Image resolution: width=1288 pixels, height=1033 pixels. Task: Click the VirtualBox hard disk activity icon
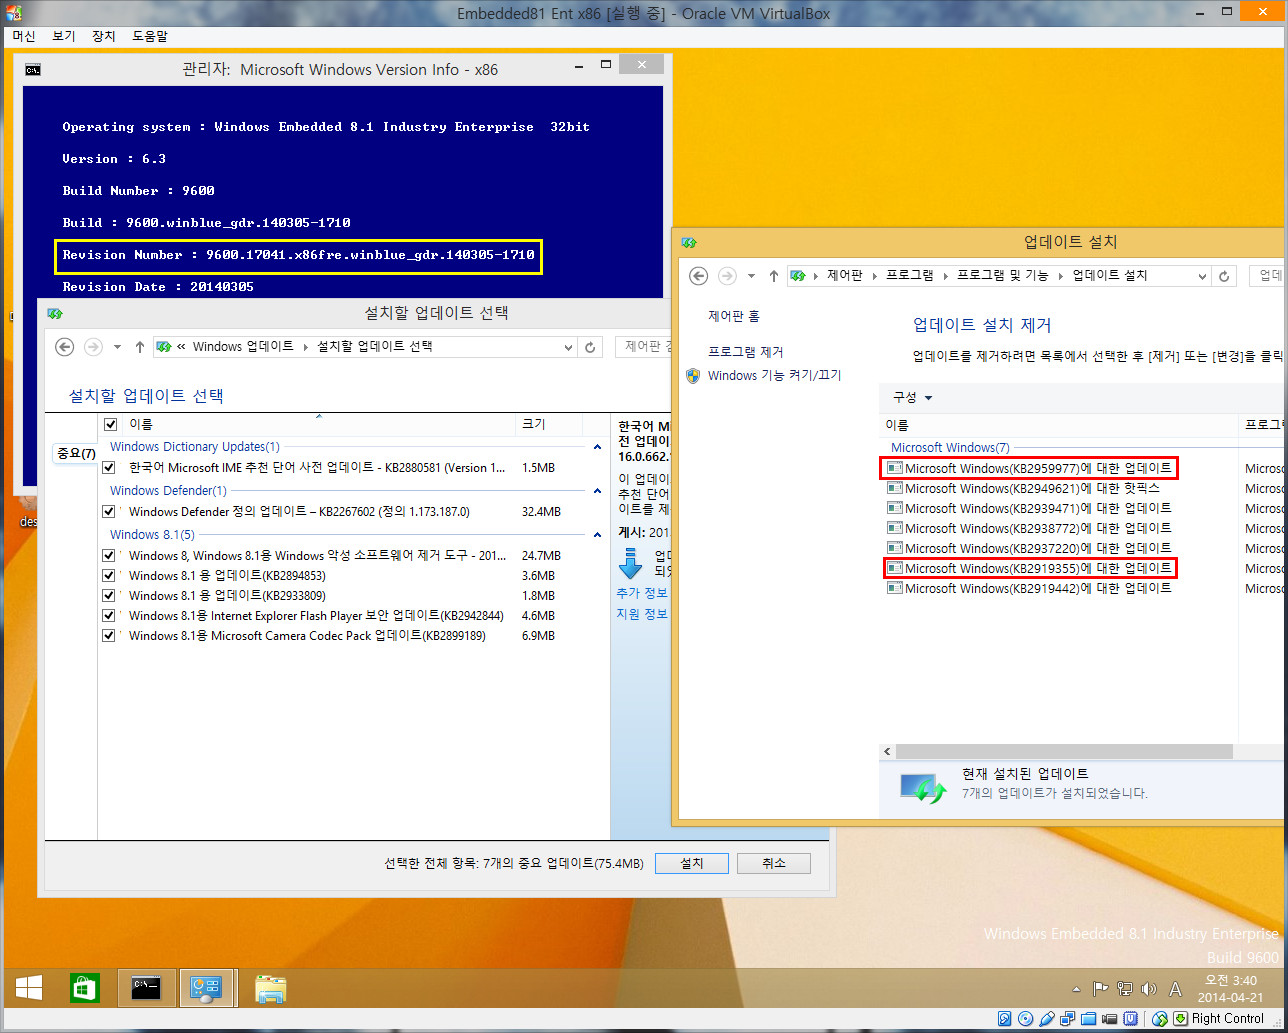(1005, 1019)
